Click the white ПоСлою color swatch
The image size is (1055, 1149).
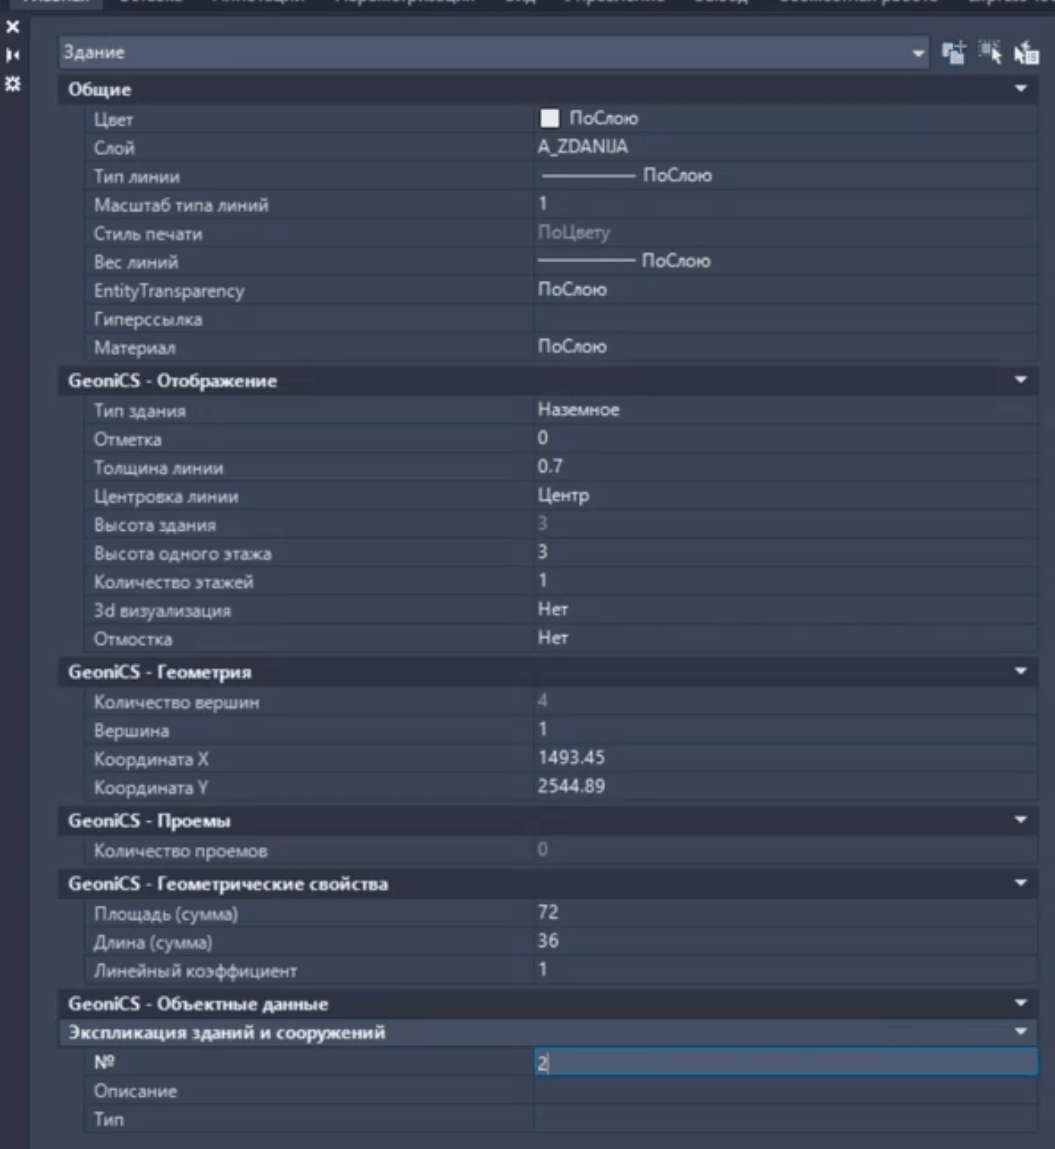pyautogui.click(x=549, y=119)
